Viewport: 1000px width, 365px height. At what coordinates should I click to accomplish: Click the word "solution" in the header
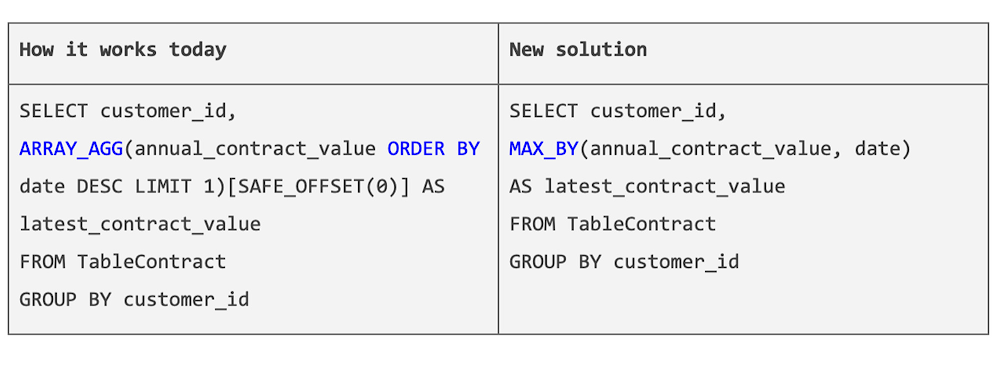click(601, 50)
